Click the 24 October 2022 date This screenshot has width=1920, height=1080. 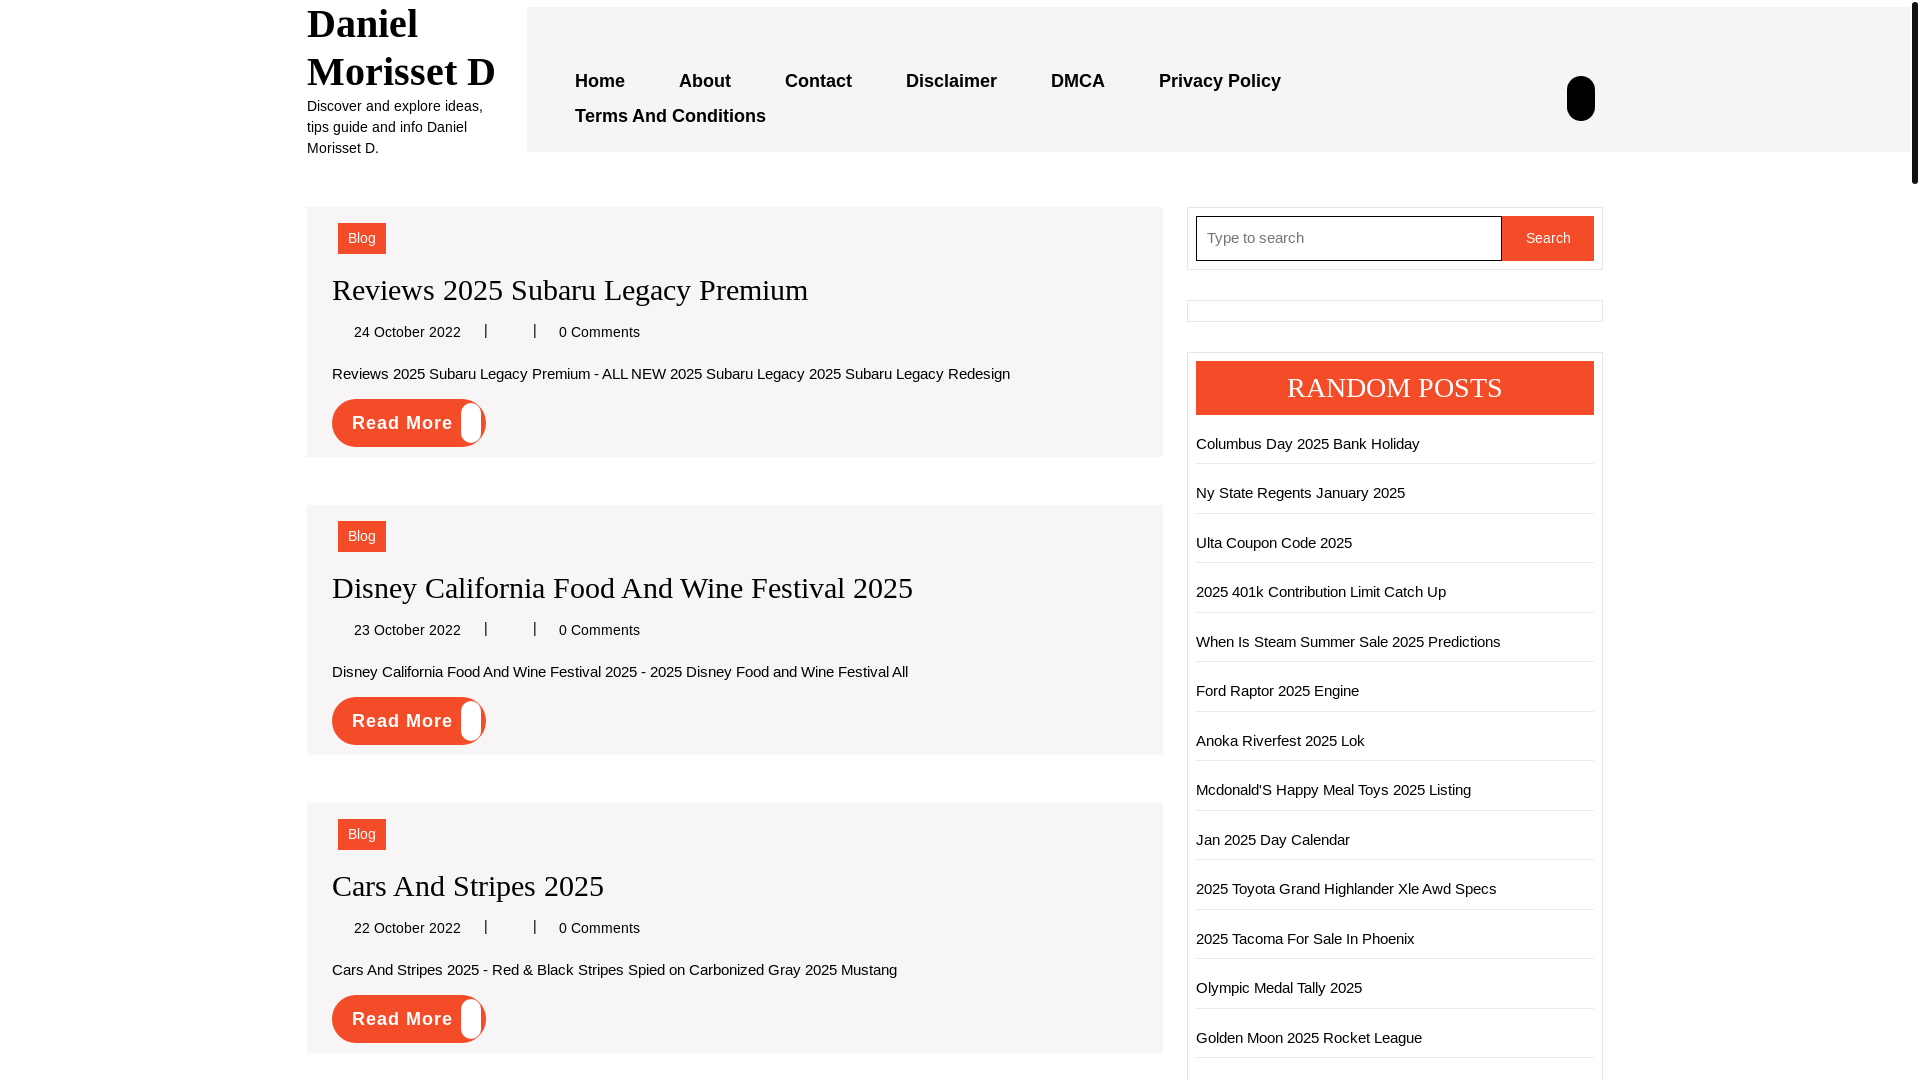pyautogui.click(x=407, y=332)
